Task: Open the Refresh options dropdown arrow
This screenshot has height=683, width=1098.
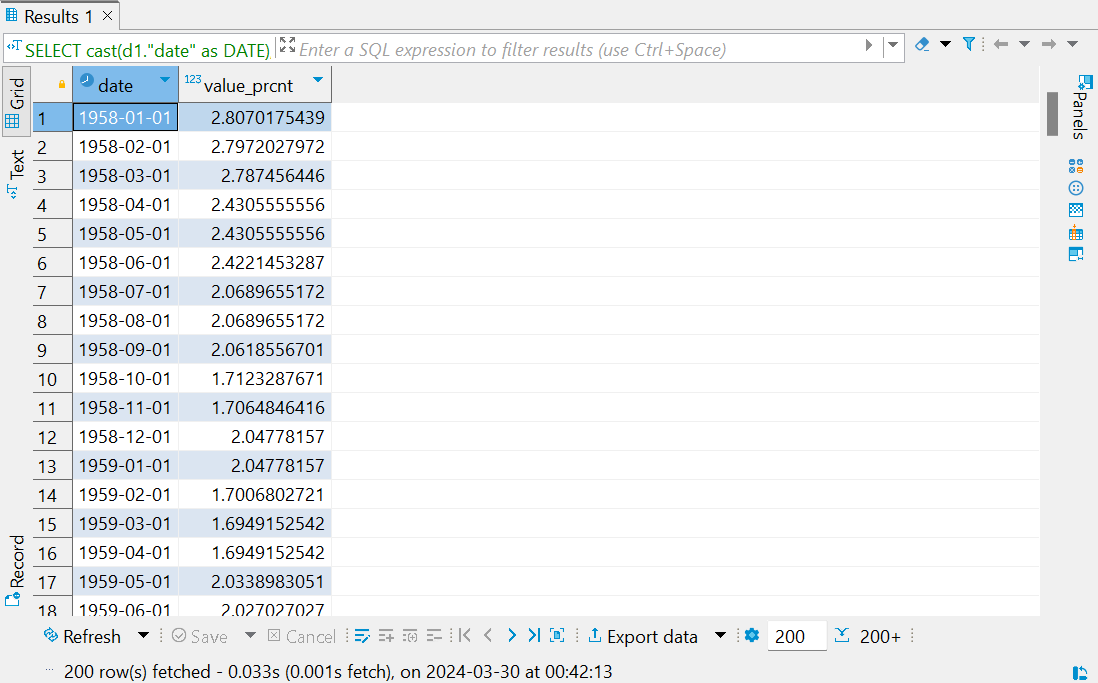Action: click(144, 635)
